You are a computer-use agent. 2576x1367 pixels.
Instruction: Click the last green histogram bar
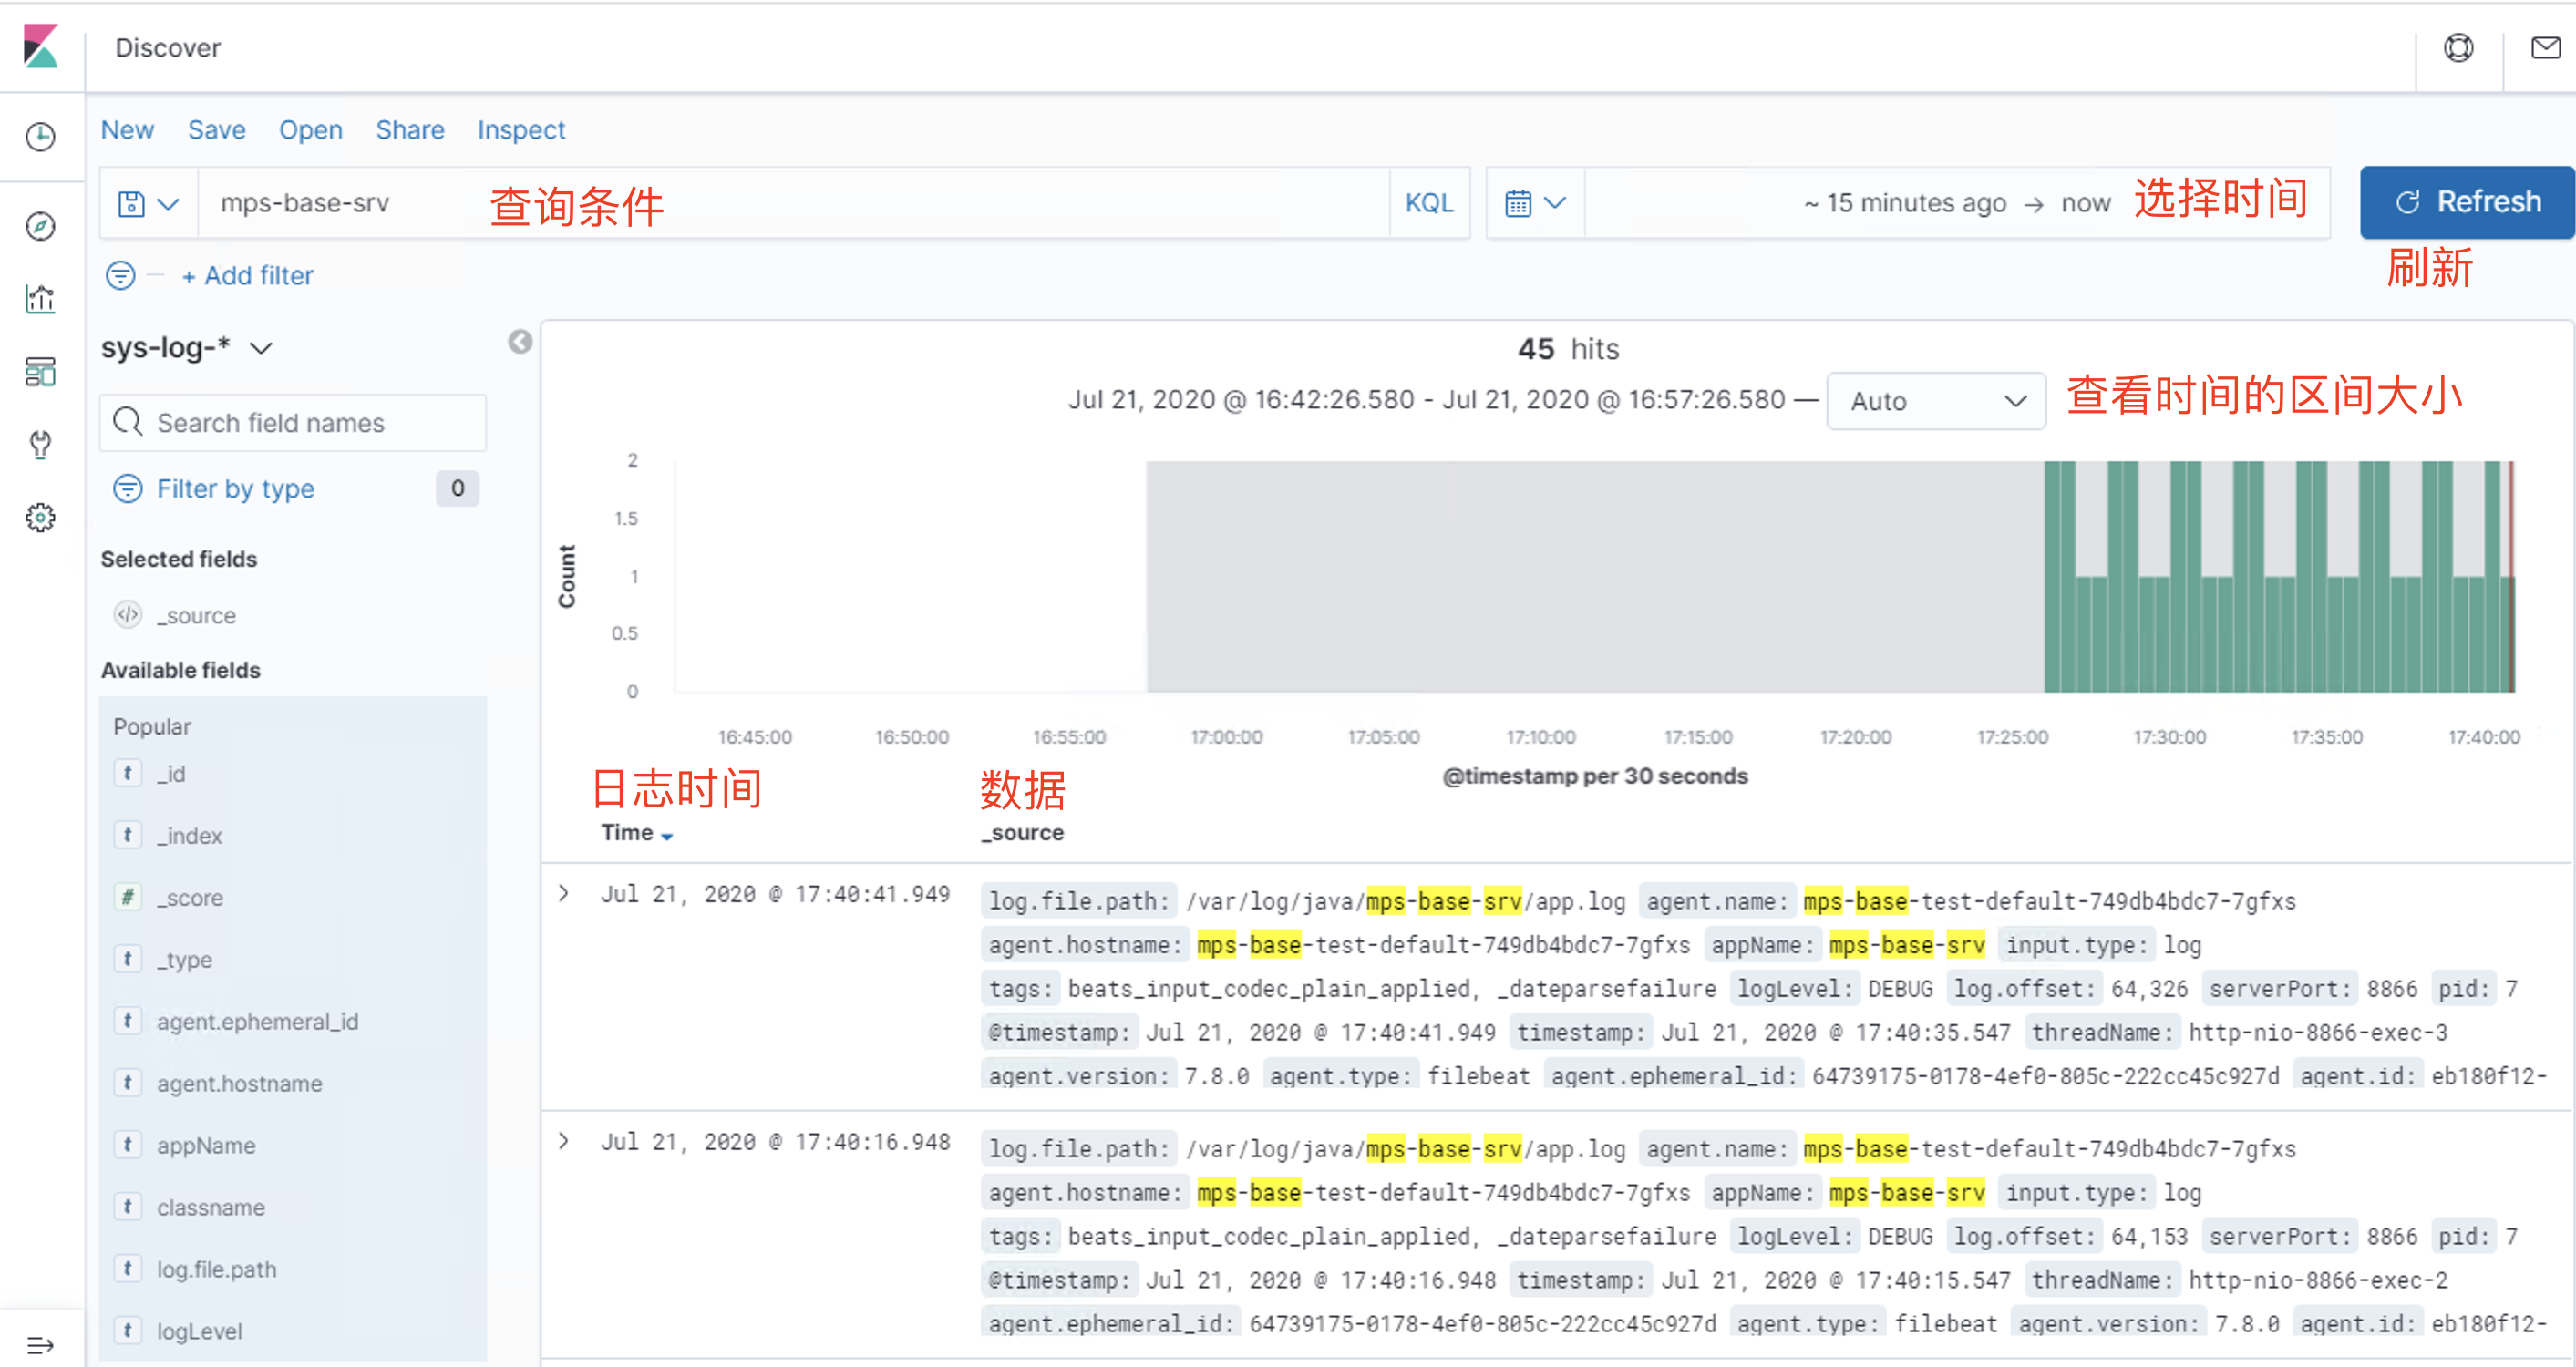tap(2505, 633)
